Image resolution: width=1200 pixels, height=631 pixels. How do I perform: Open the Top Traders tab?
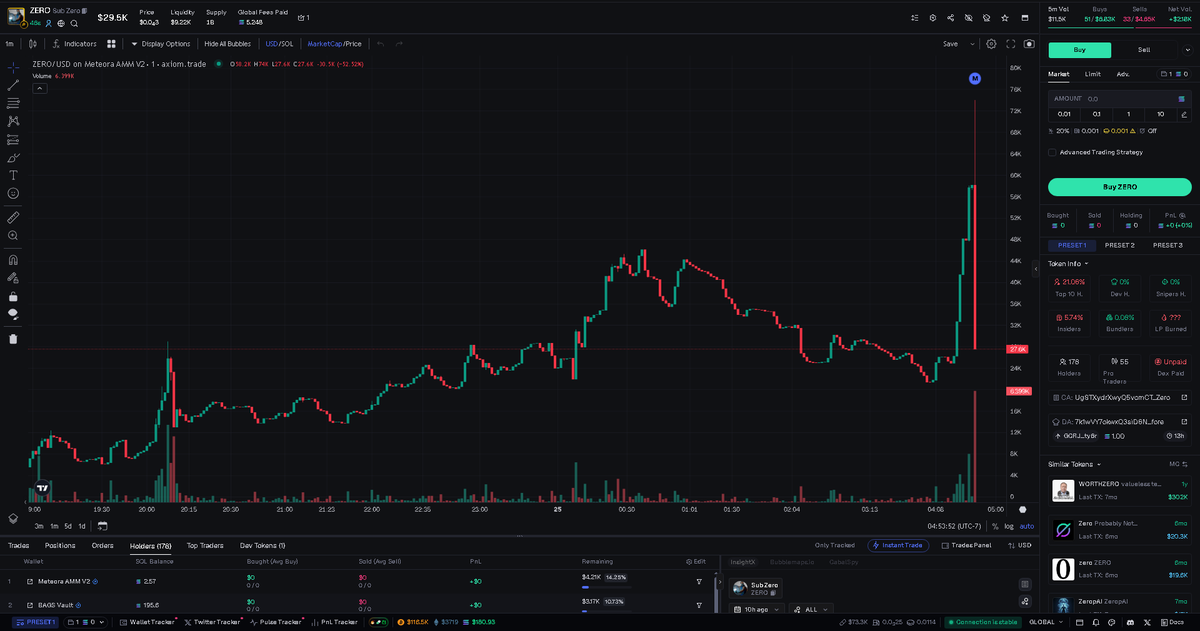point(205,545)
